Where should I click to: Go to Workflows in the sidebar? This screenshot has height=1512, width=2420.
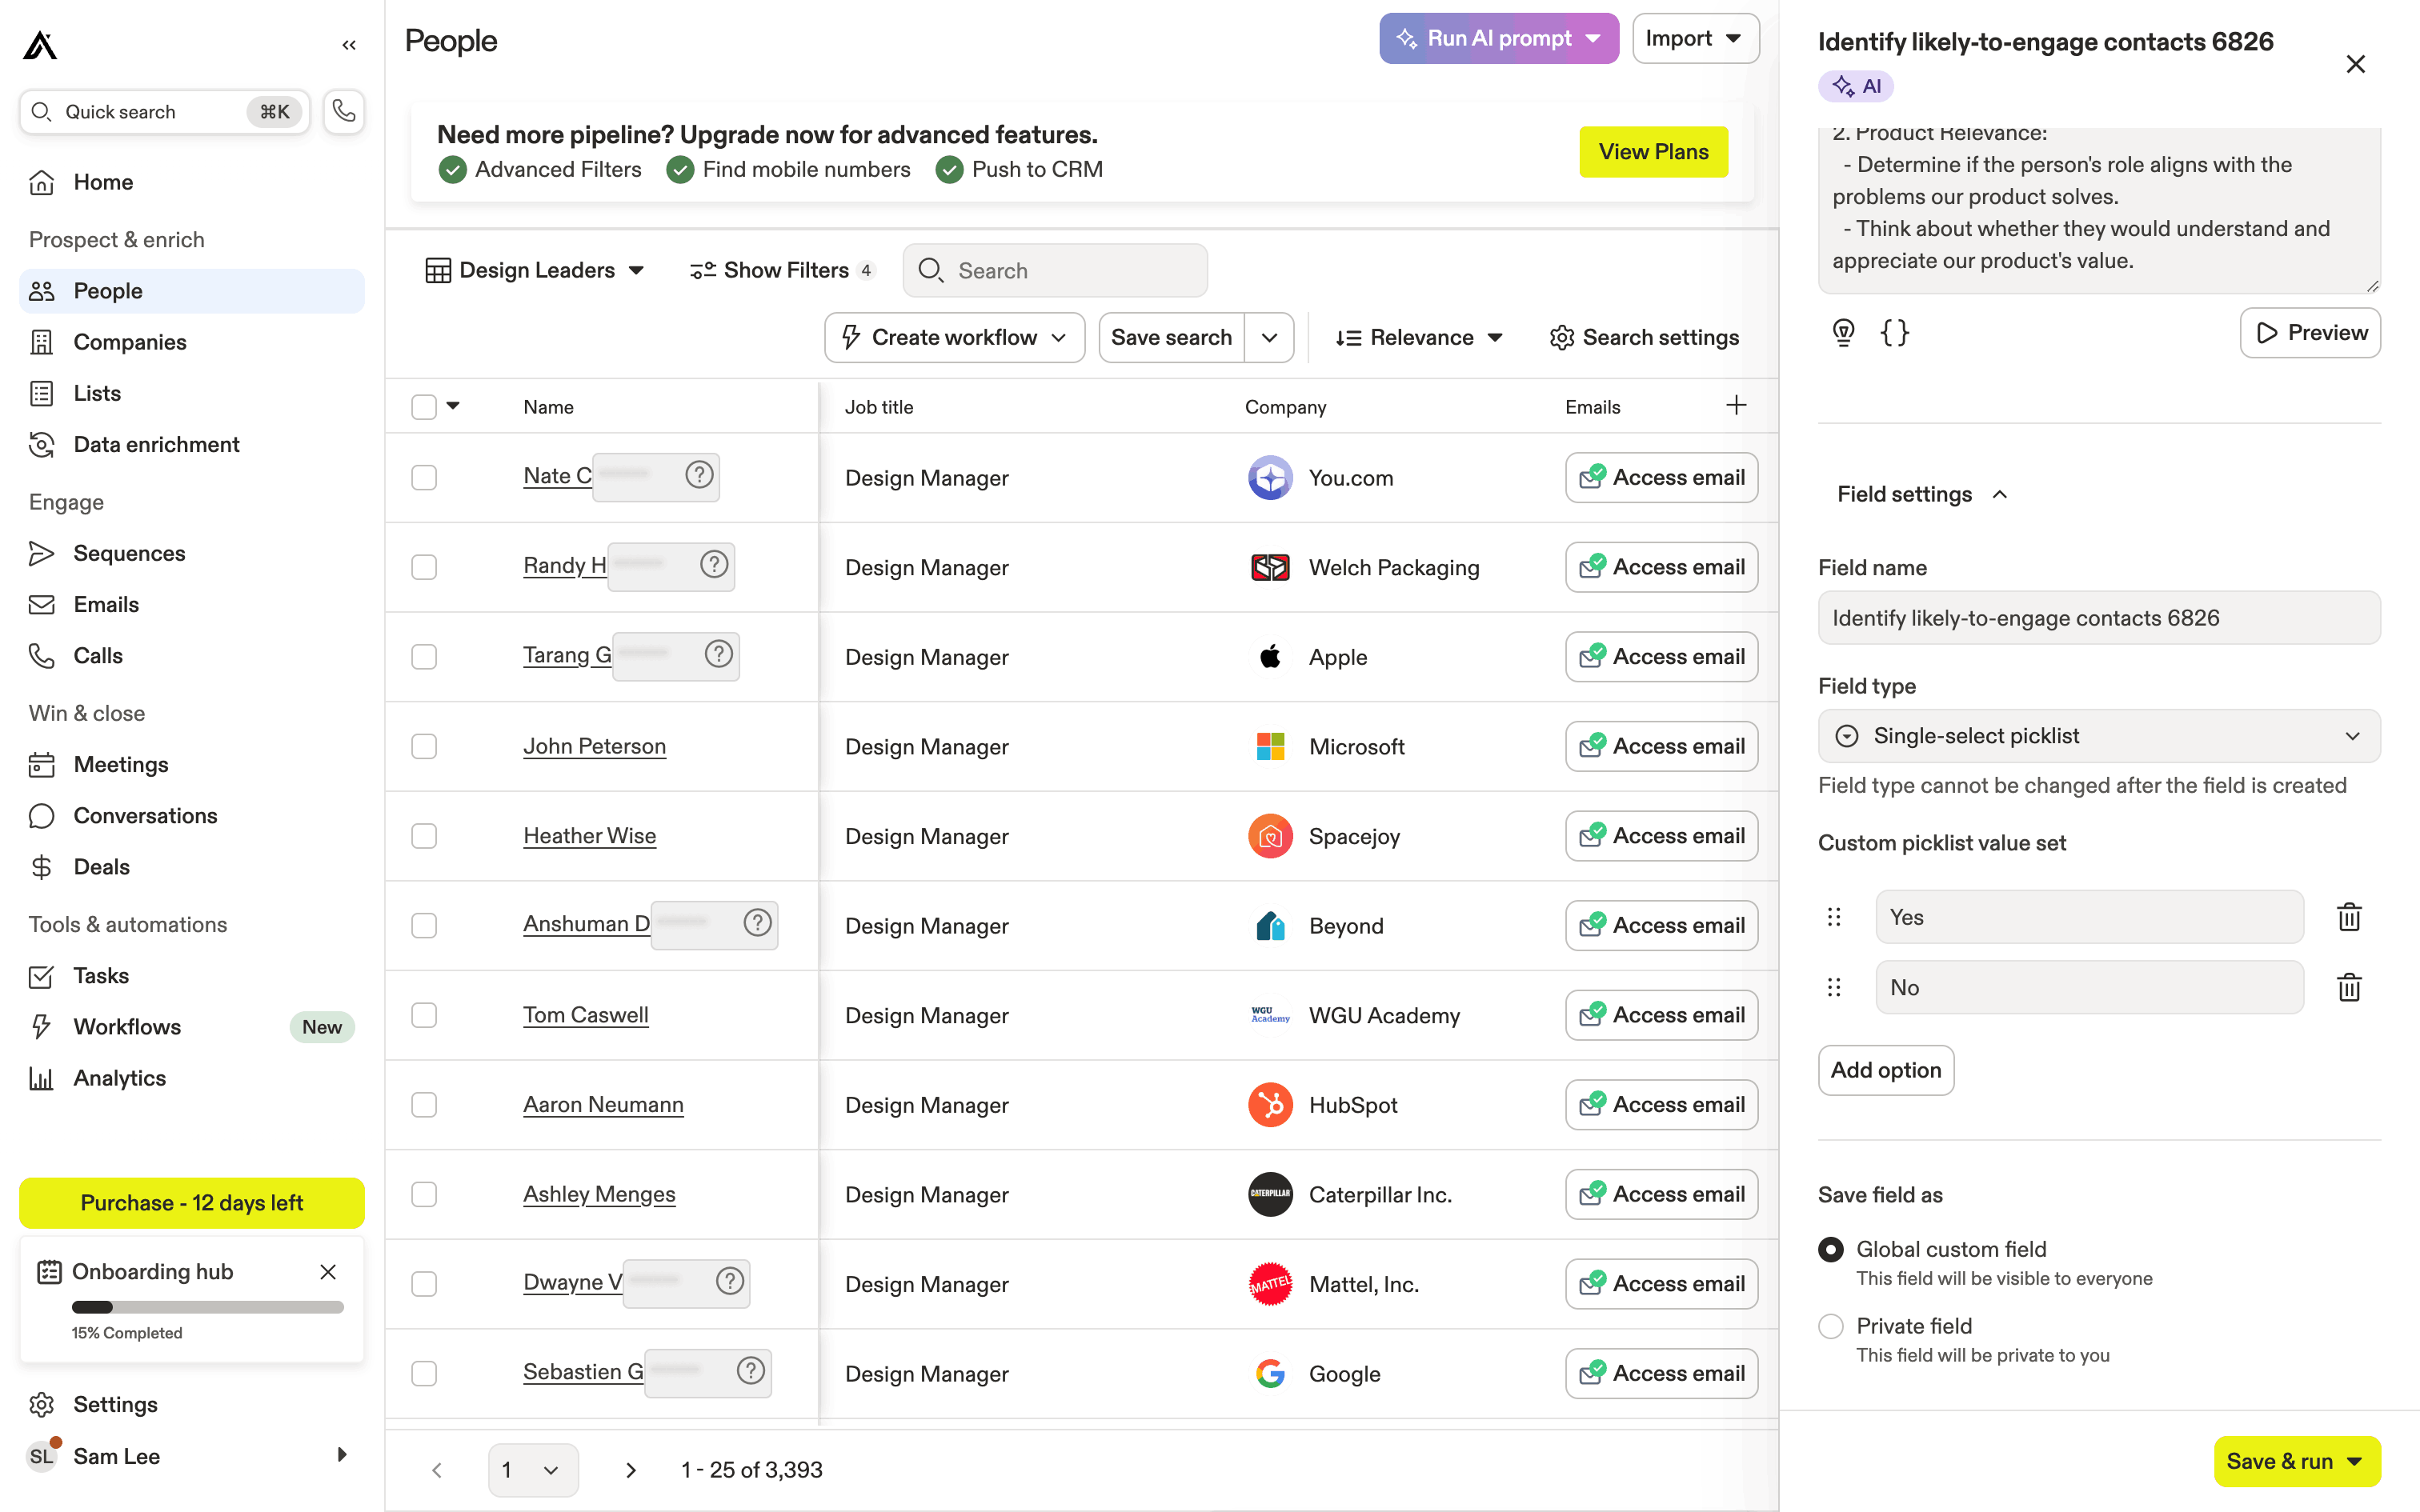point(127,1027)
